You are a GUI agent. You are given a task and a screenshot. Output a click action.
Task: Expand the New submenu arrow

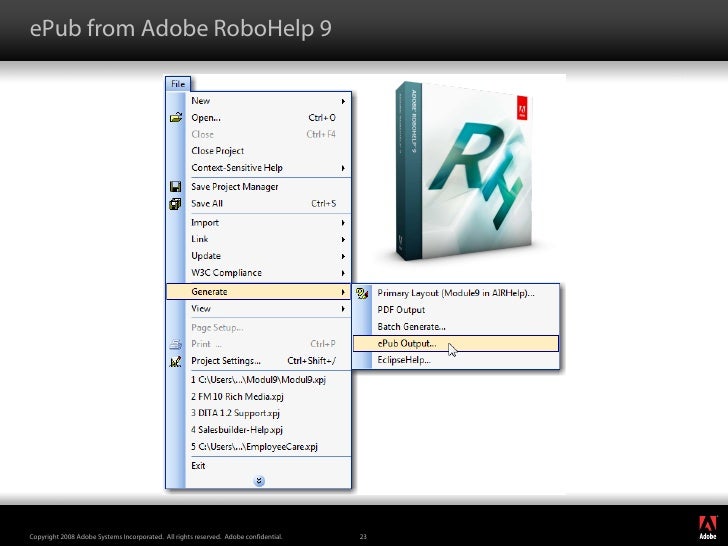343,101
